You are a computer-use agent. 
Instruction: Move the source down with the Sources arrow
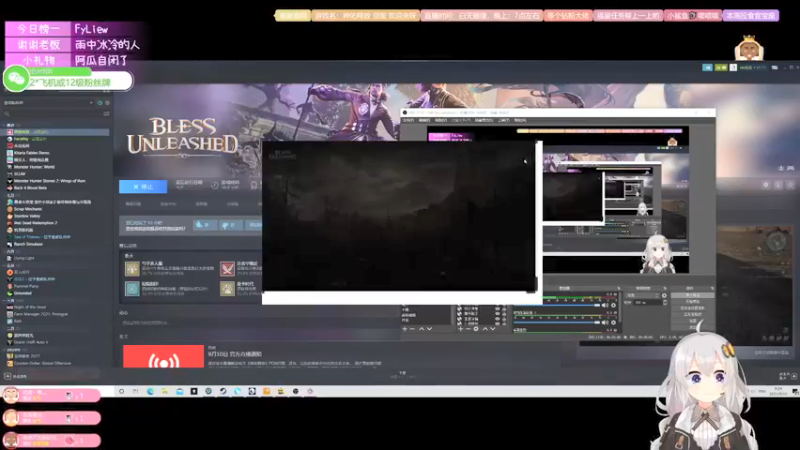pyautogui.click(x=492, y=329)
